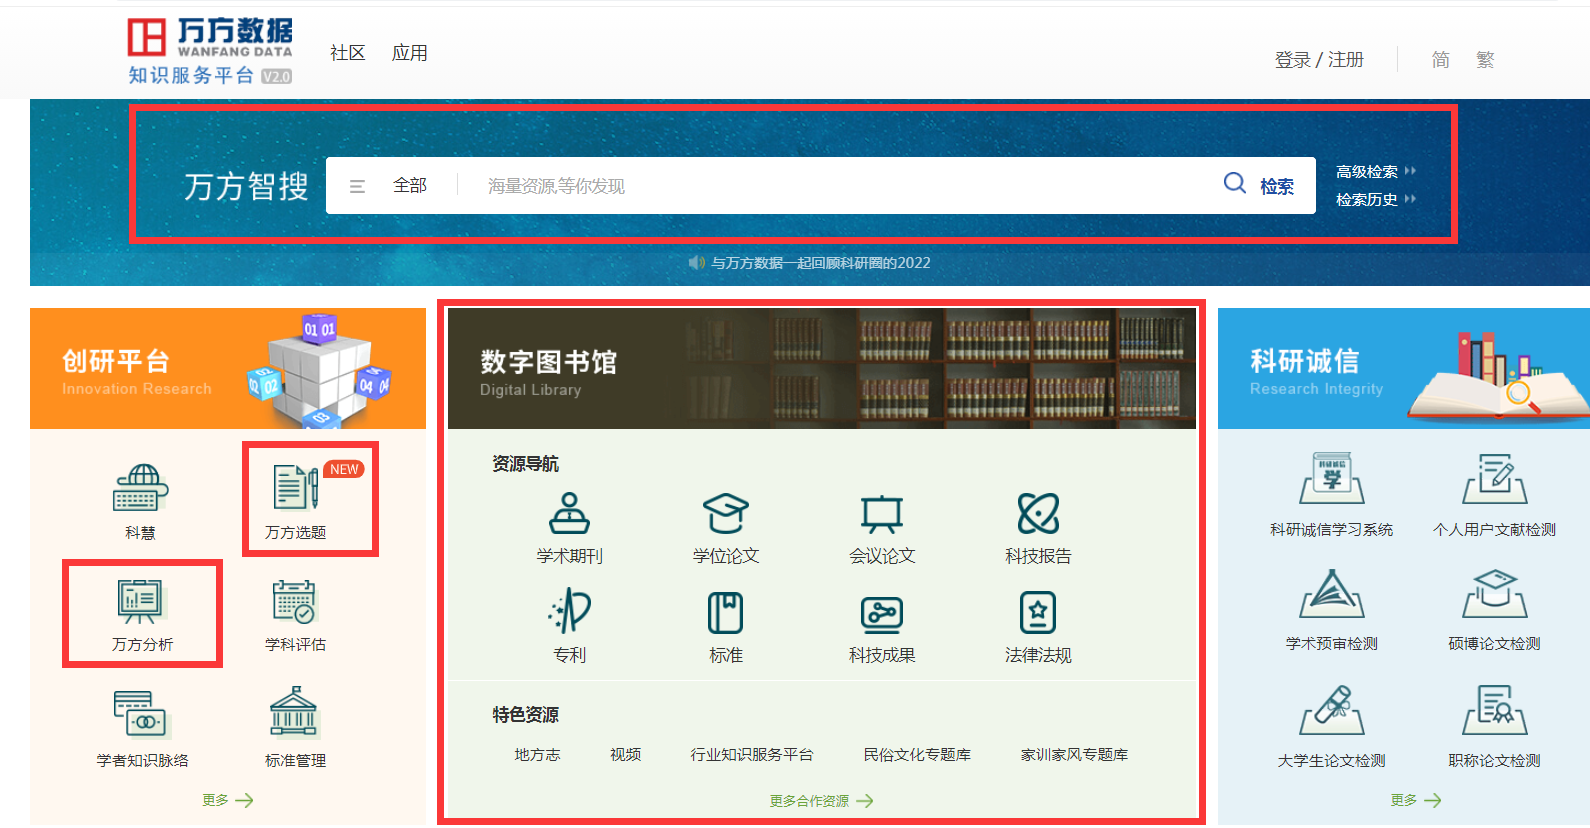Open 职称论文检测 icon

(1495, 710)
